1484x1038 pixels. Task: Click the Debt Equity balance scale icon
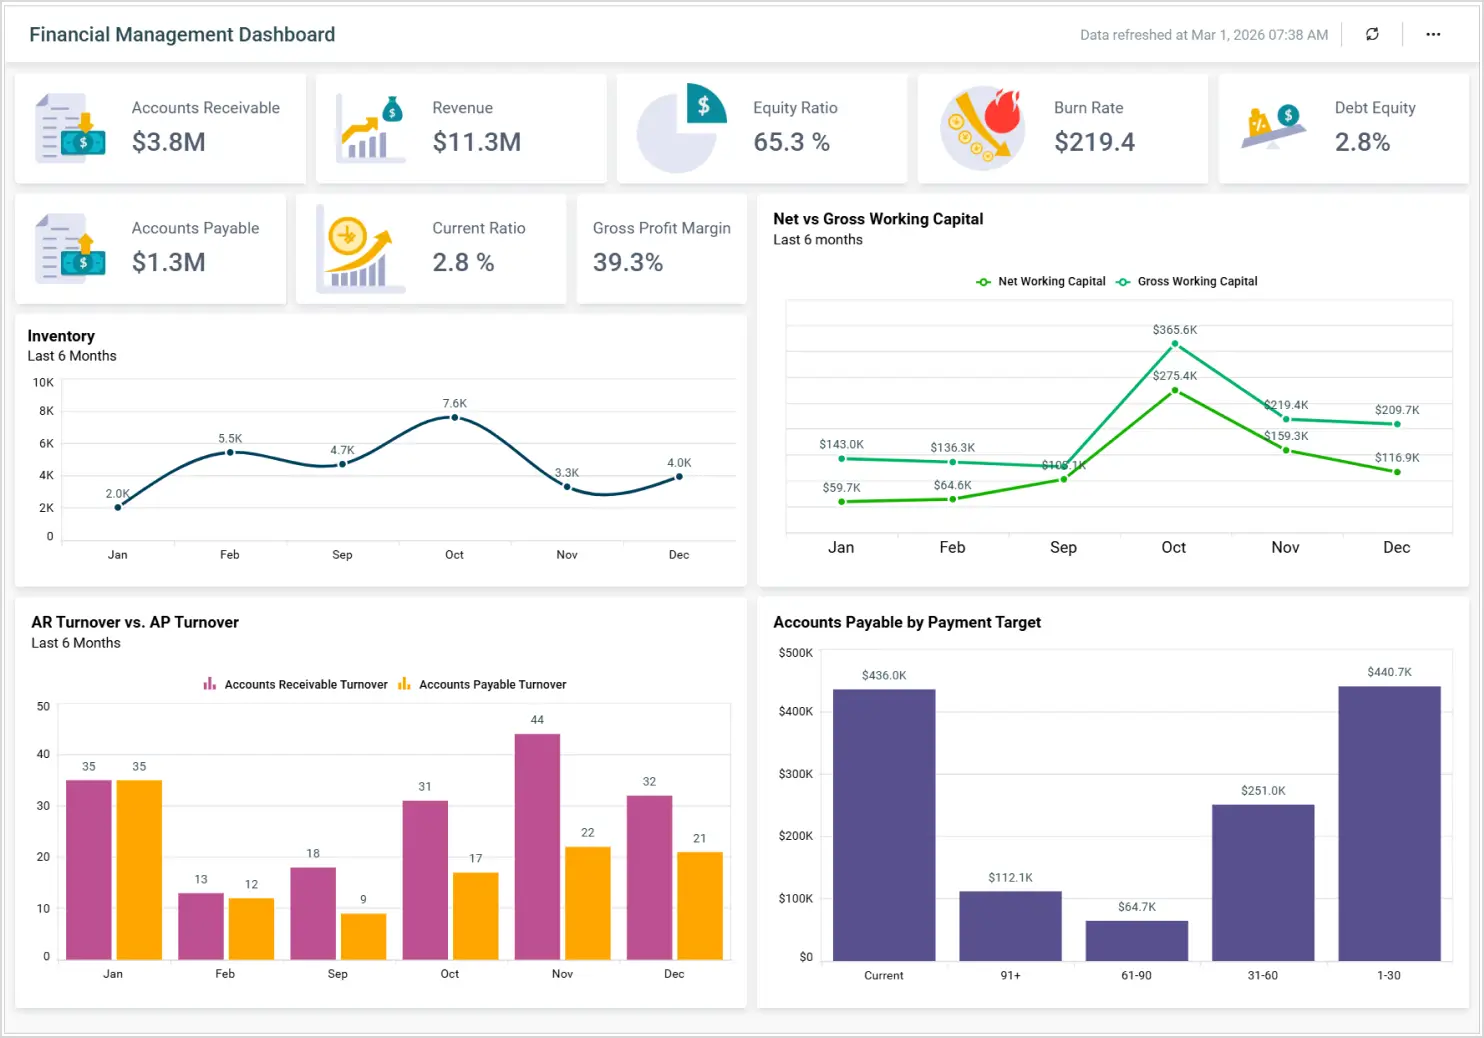[x=1272, y=128]
